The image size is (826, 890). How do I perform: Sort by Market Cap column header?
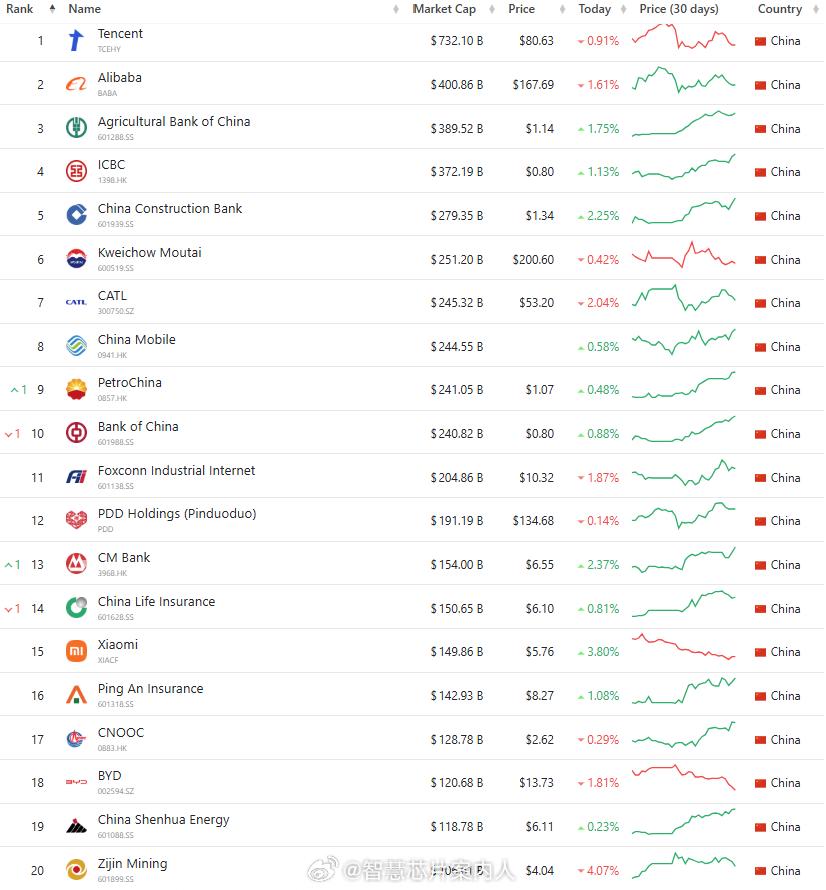tap(446, 9)
